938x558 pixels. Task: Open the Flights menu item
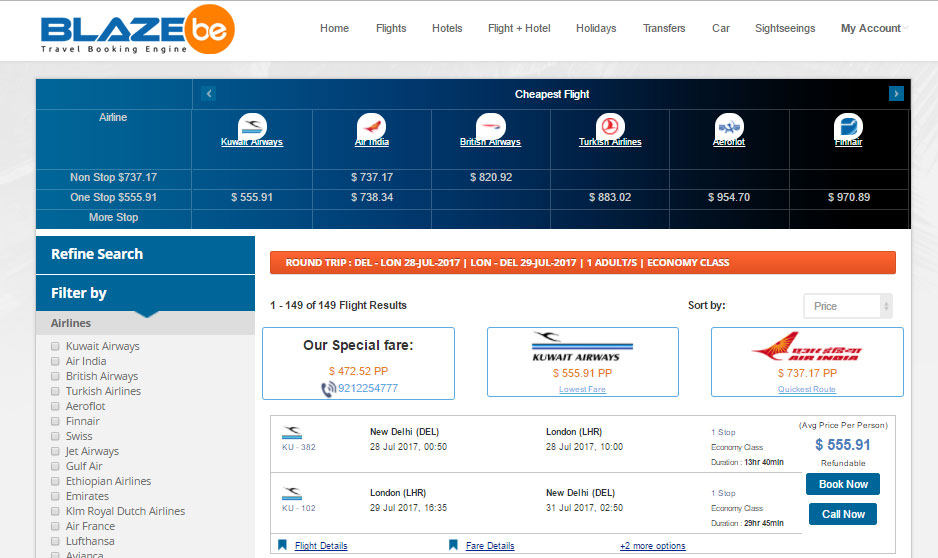391,28
